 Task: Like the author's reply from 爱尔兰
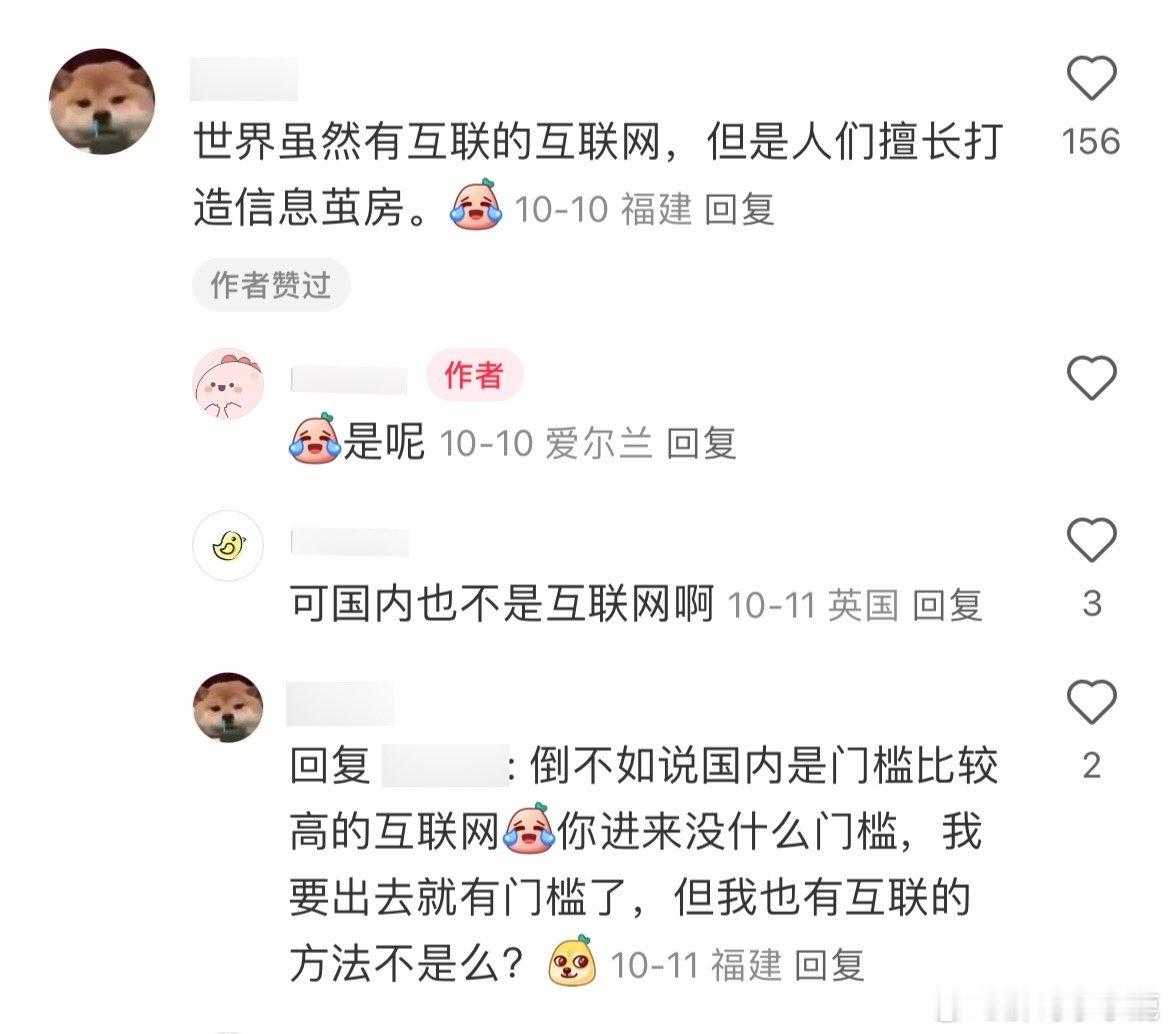[1092, 377]
